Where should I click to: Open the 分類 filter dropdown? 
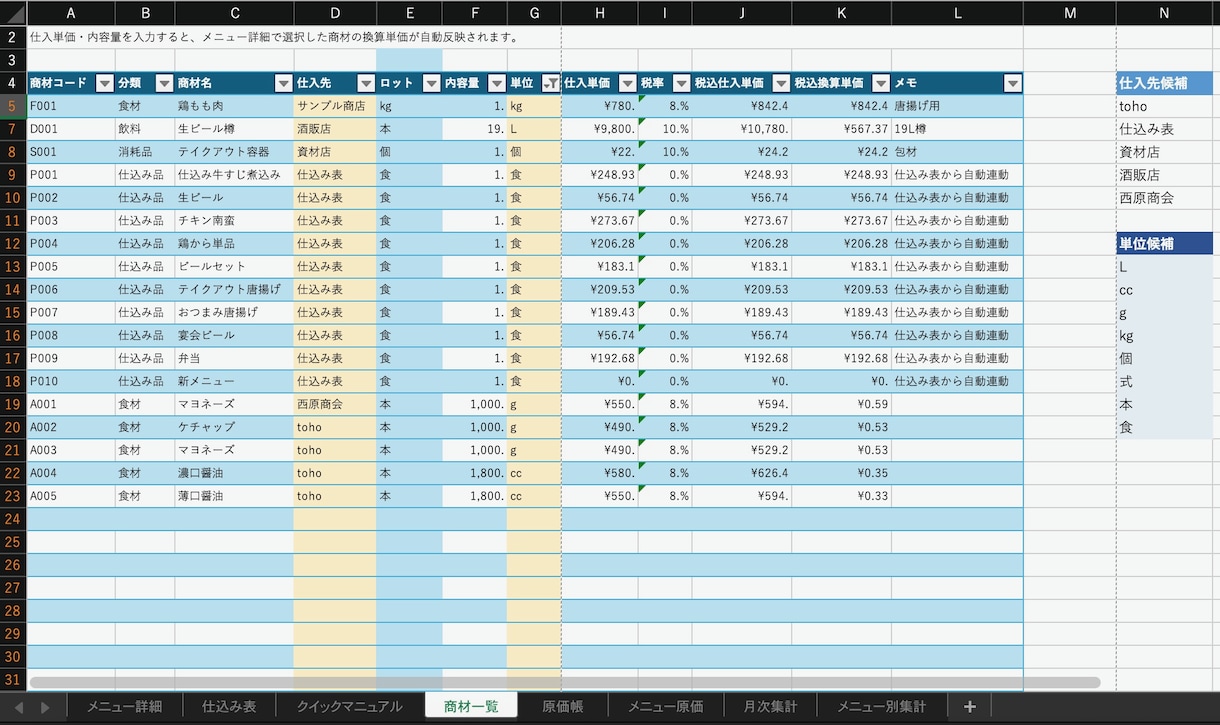pos(164,84)
